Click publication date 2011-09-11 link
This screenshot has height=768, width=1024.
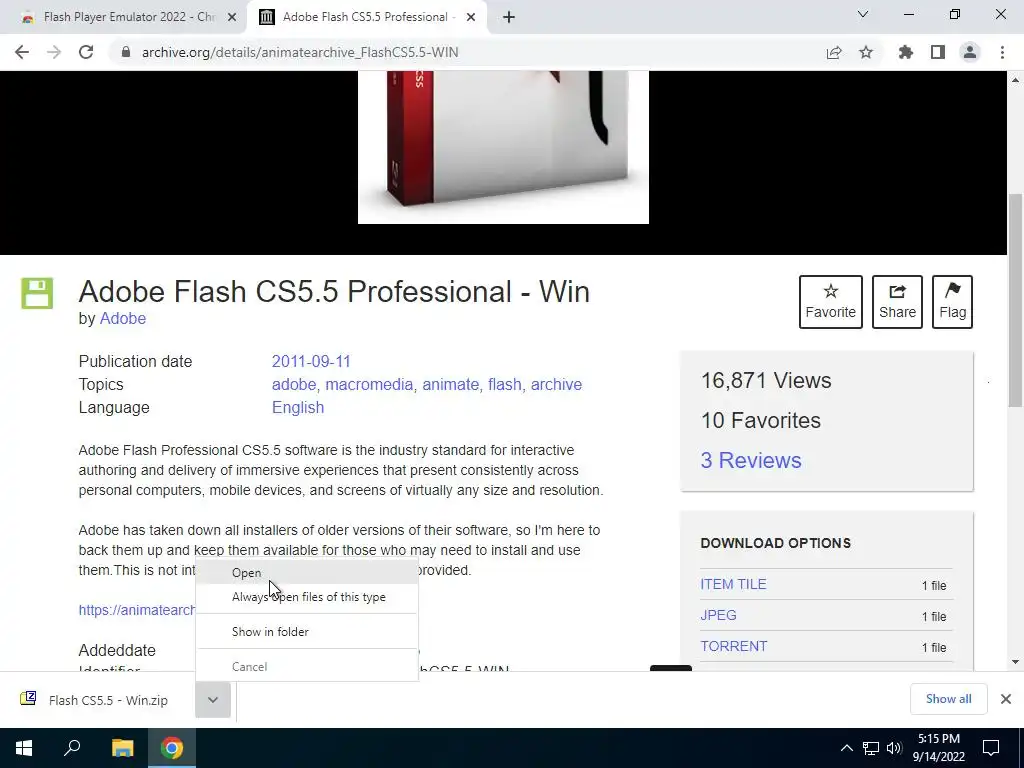click(x=311, y=362)
